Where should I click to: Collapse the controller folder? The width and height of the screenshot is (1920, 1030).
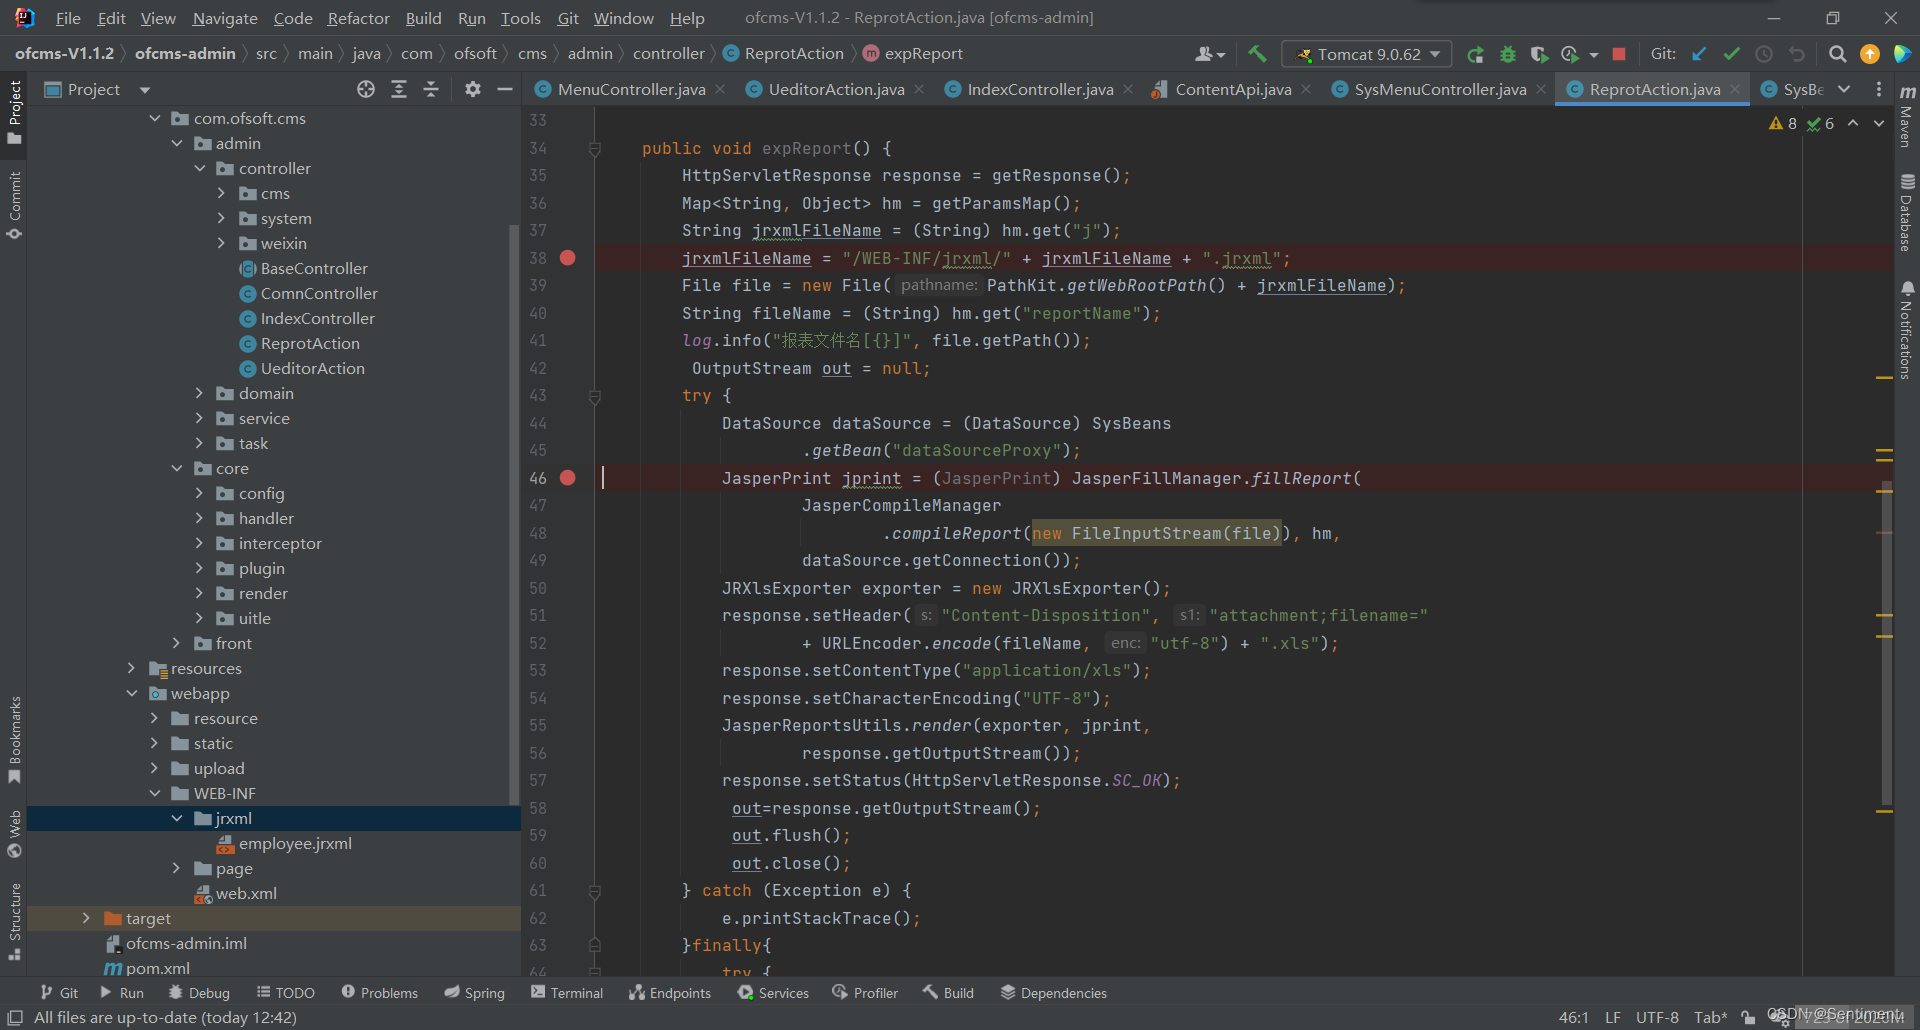200,168
